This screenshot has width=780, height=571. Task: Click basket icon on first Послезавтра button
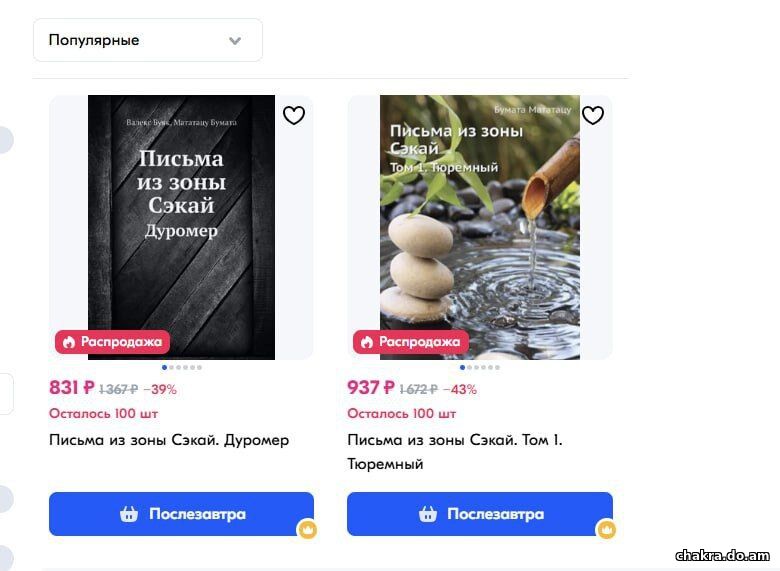[129, 514]
